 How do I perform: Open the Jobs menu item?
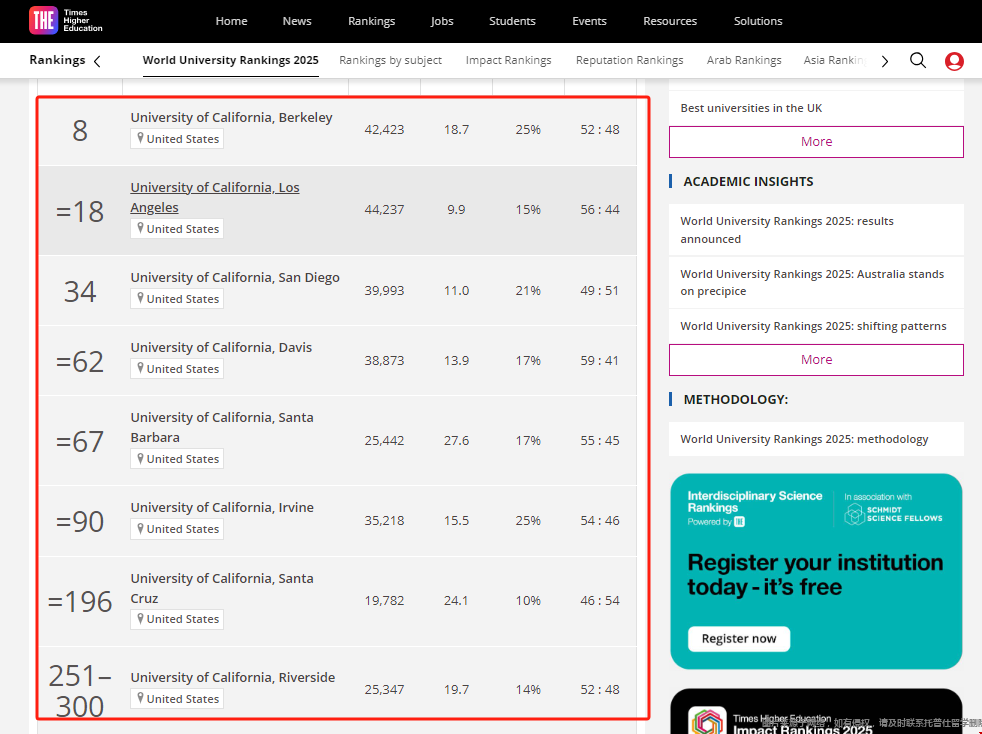[x=442, y=21]
